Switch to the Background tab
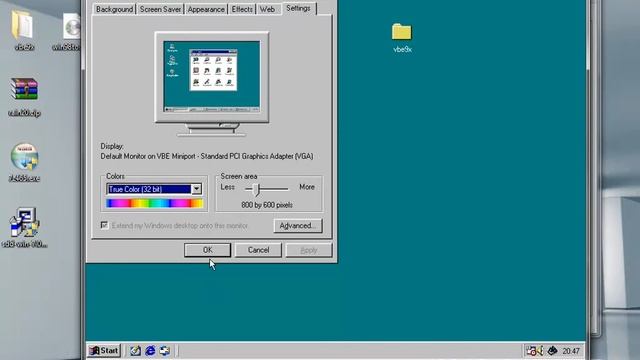Viewport: 640px width, 360px height. click(x=114, y=9)
